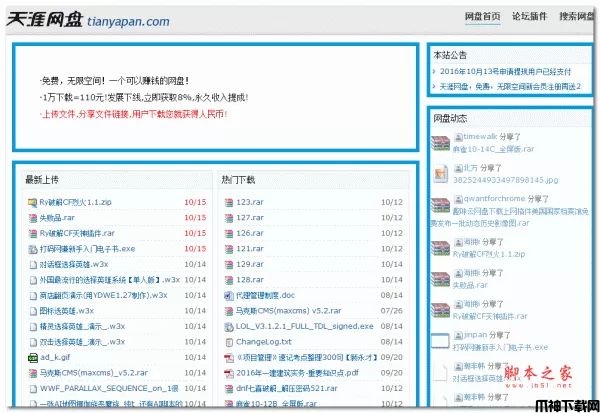Screen dimensions: 600x413
Task: Open the 128.rar file link
Action: tap(250, 280)
